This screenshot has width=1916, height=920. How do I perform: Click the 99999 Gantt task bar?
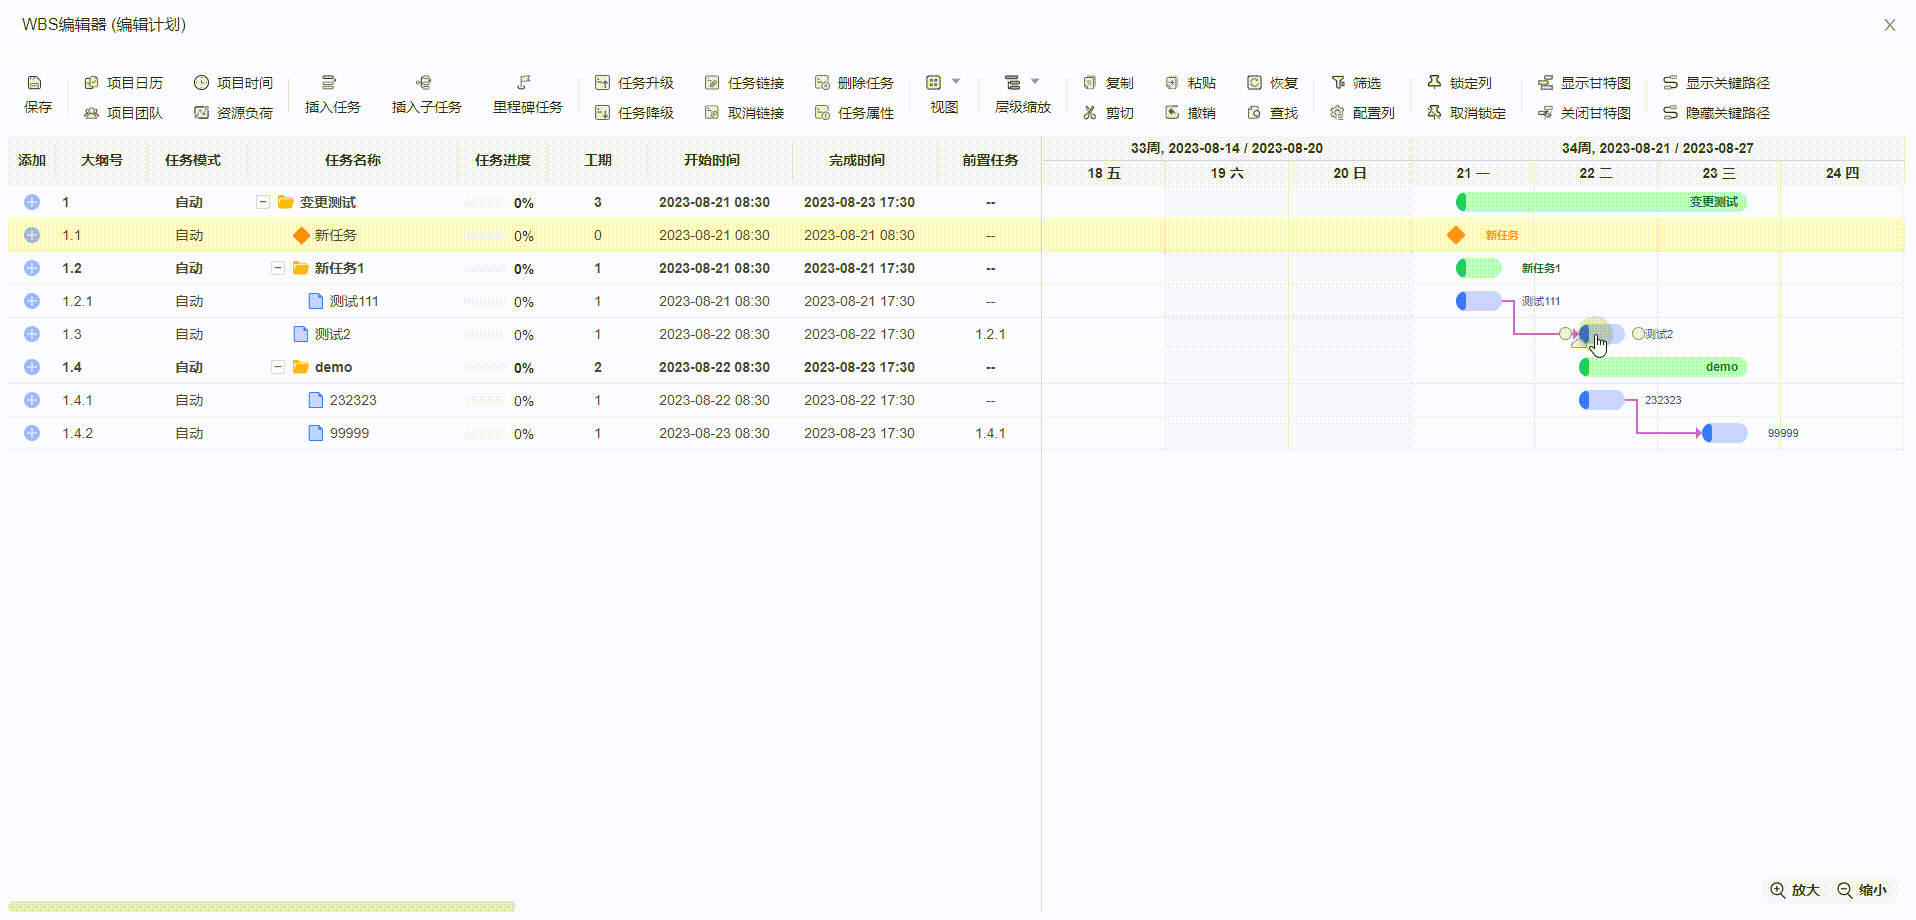pyautogui.click(x=1726, y=433)
